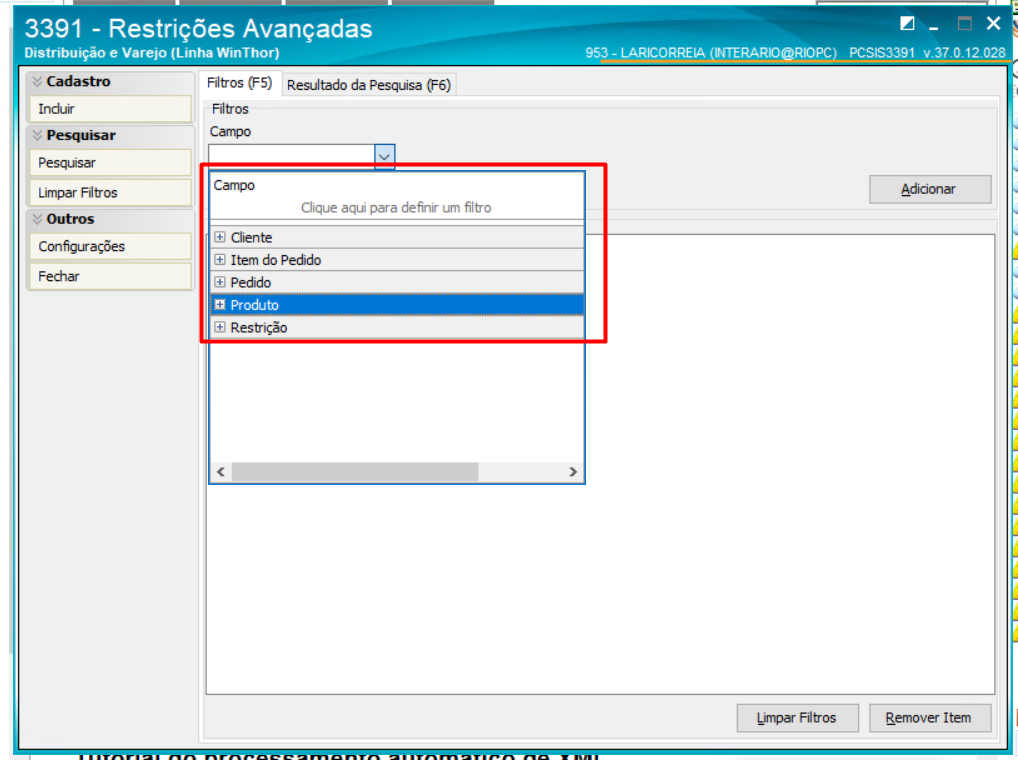
Task: Click the Remover Item button
Action: click(x=930, y=718)
